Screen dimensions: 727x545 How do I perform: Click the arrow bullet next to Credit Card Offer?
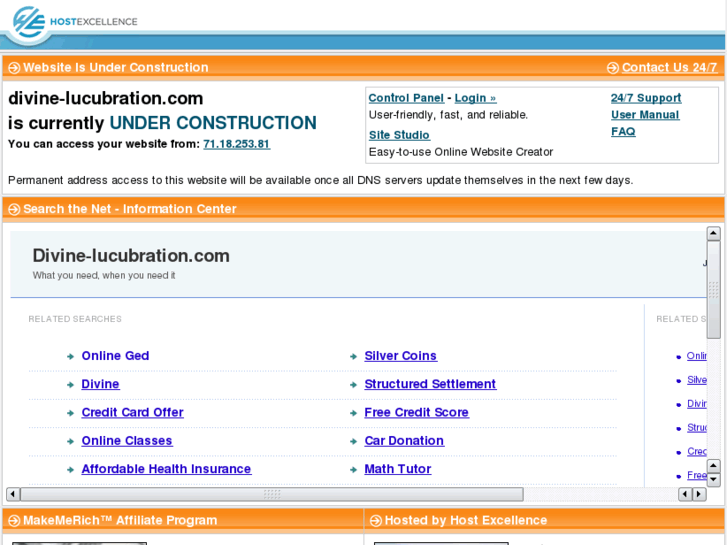point(70,413)
